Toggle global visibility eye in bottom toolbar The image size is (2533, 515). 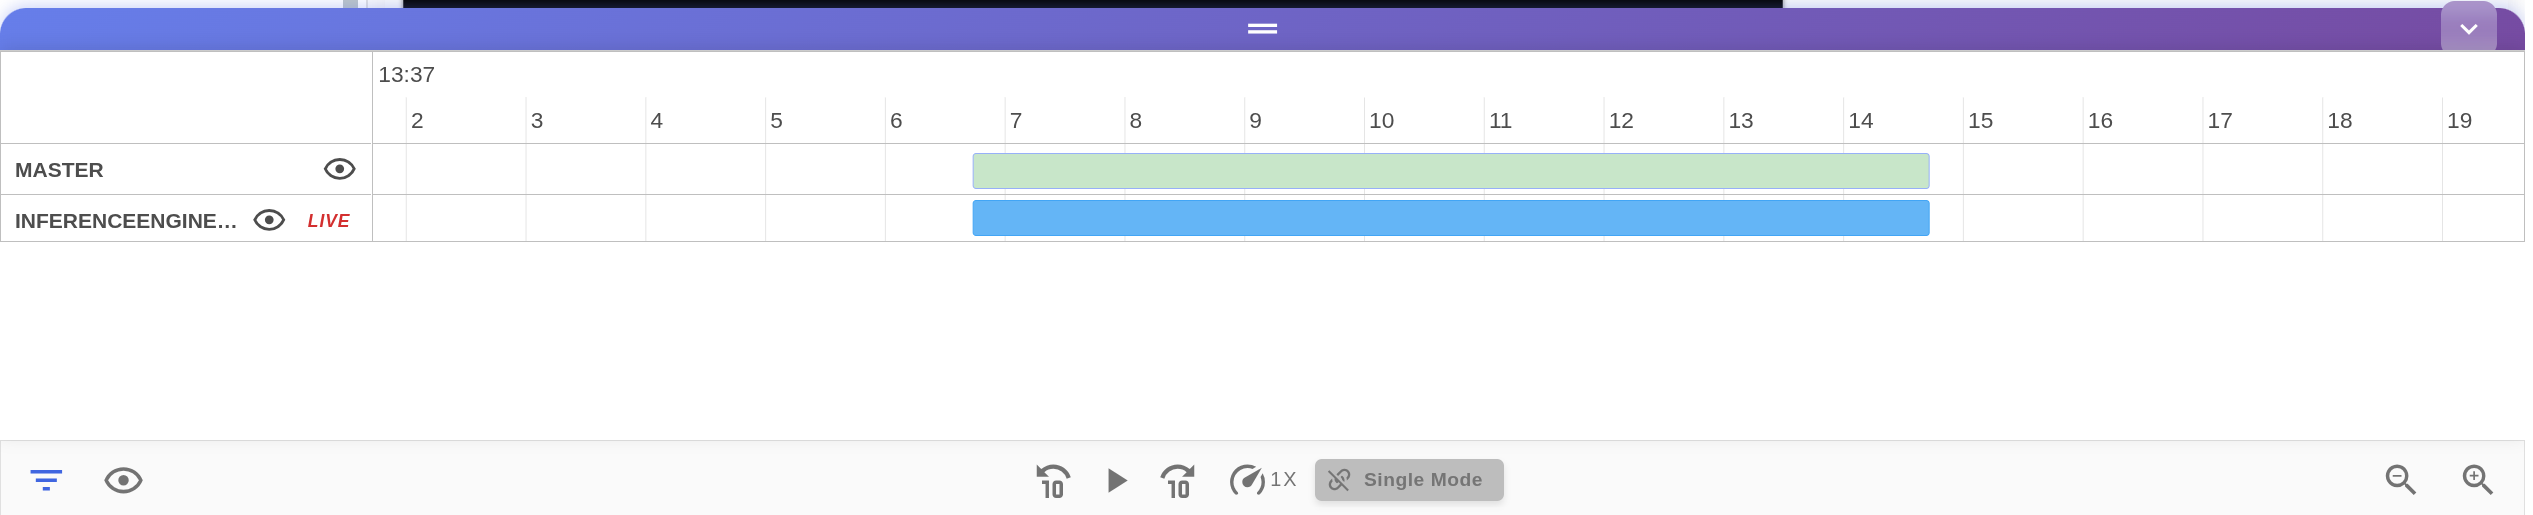click(x=123, y=480)
